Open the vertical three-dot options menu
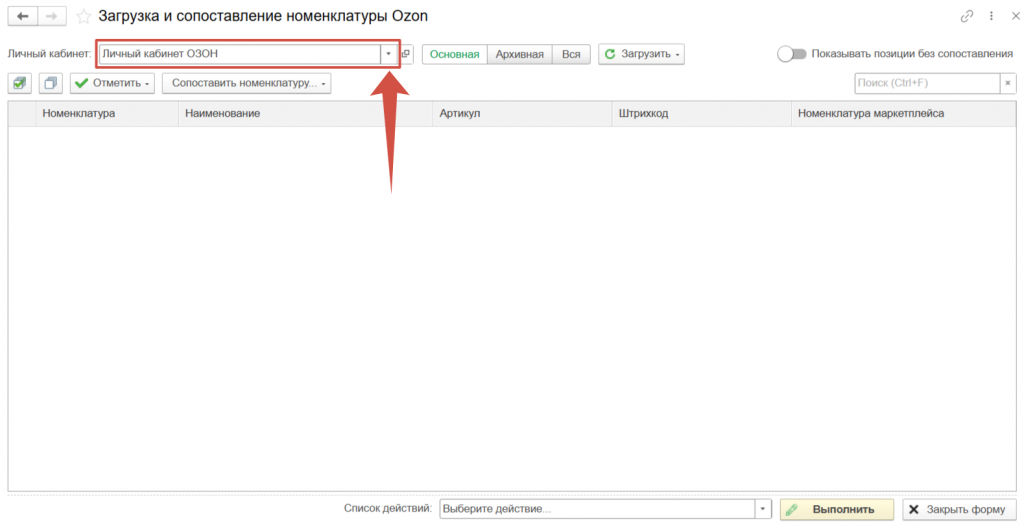The width and height of the screenshot is (1024, 529). [991, 17]
